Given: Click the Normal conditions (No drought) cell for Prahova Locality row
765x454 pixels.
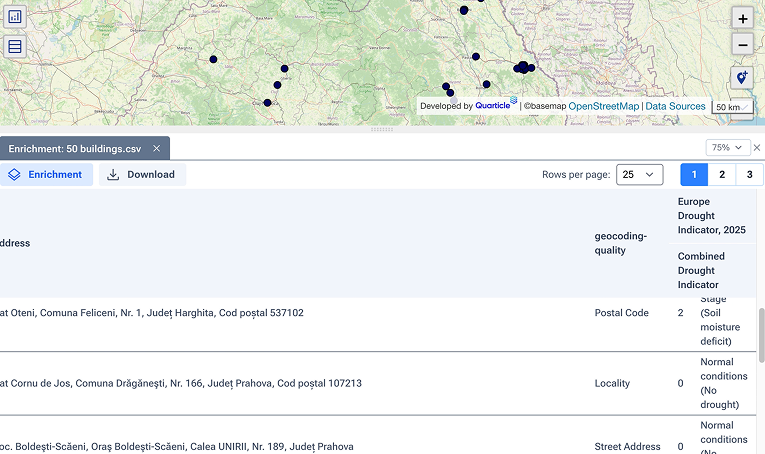Looking at the screenshot, I should click(x=724, y=383).
